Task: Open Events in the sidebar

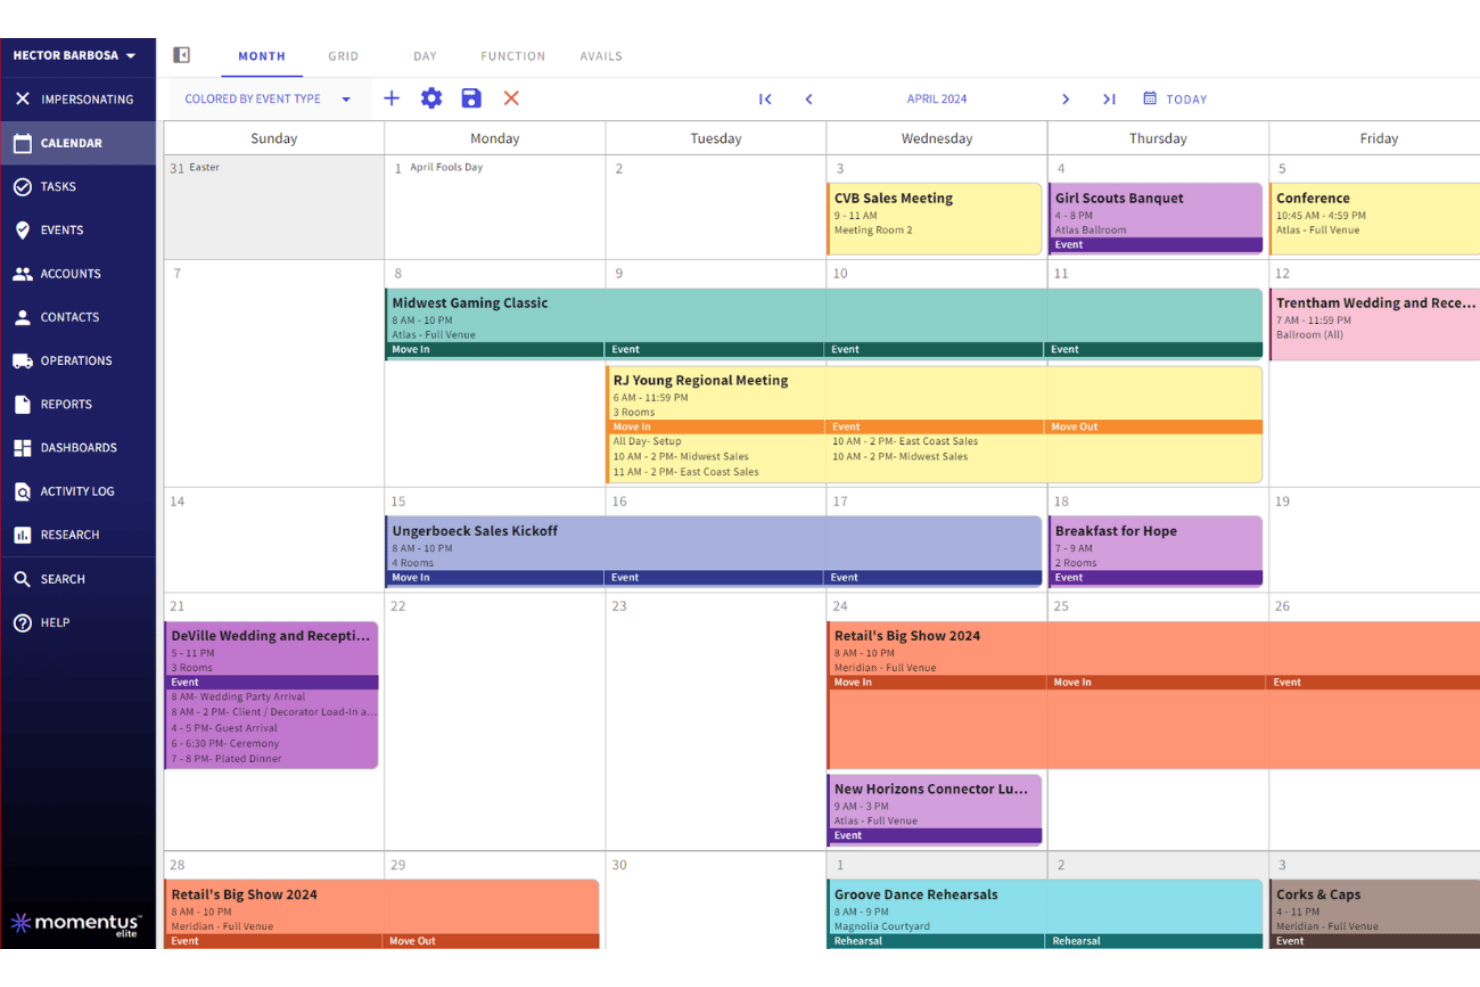Action: pyautogui.click(x=78, y=230)
